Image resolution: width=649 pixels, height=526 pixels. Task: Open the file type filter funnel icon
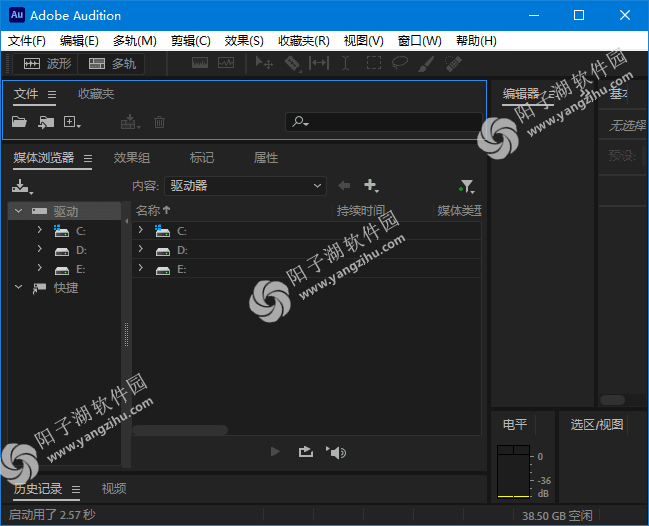pos(467,186)
